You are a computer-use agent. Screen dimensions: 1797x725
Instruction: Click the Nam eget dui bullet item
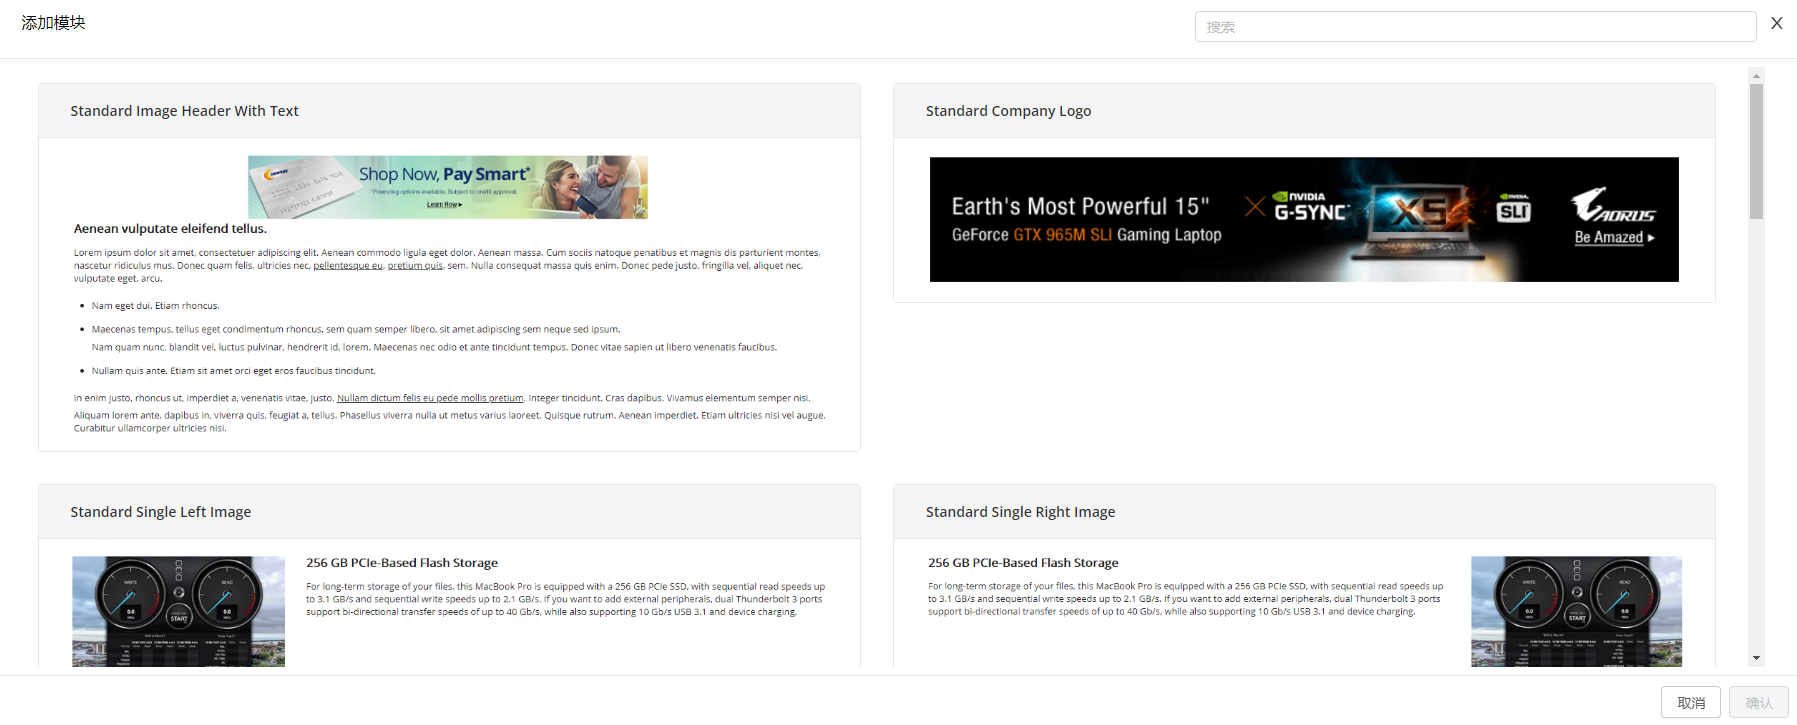(155, 306)
